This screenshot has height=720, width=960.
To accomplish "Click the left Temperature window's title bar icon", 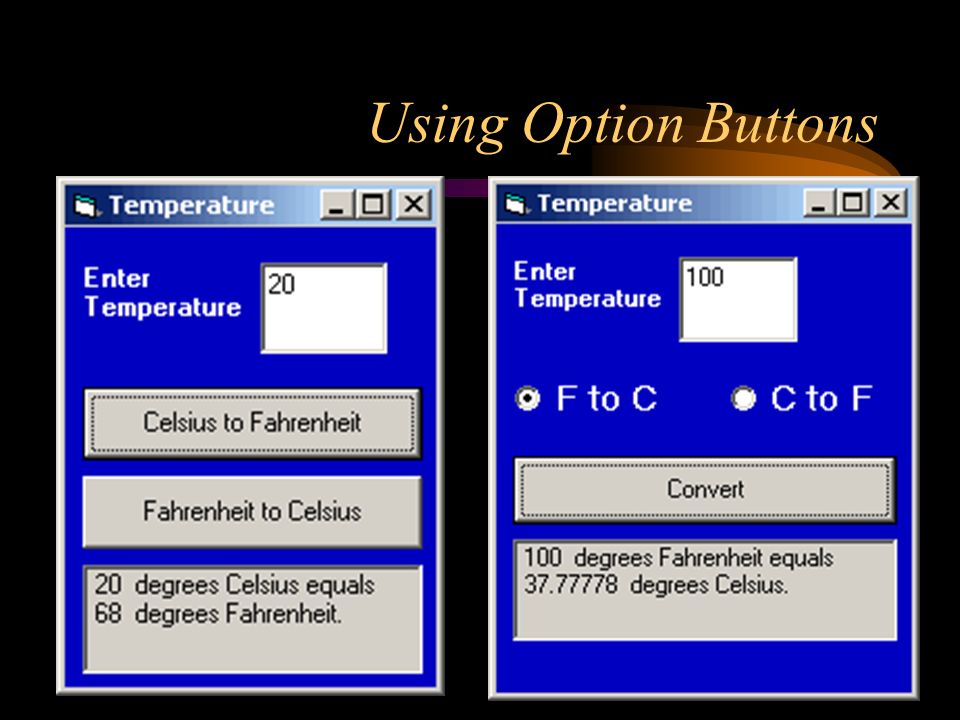I will coord(86,205).
